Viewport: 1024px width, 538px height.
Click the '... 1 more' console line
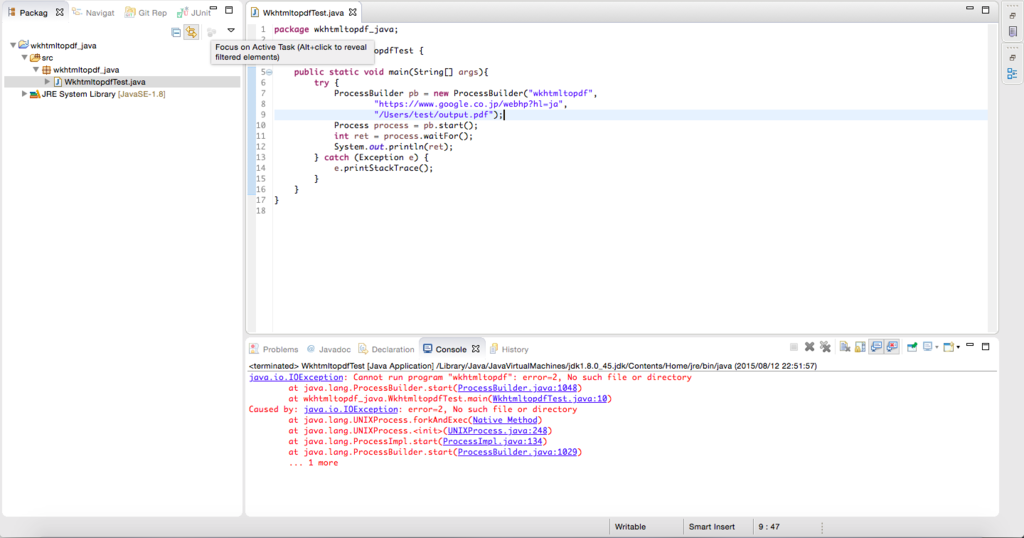click(x=313, y=463)
